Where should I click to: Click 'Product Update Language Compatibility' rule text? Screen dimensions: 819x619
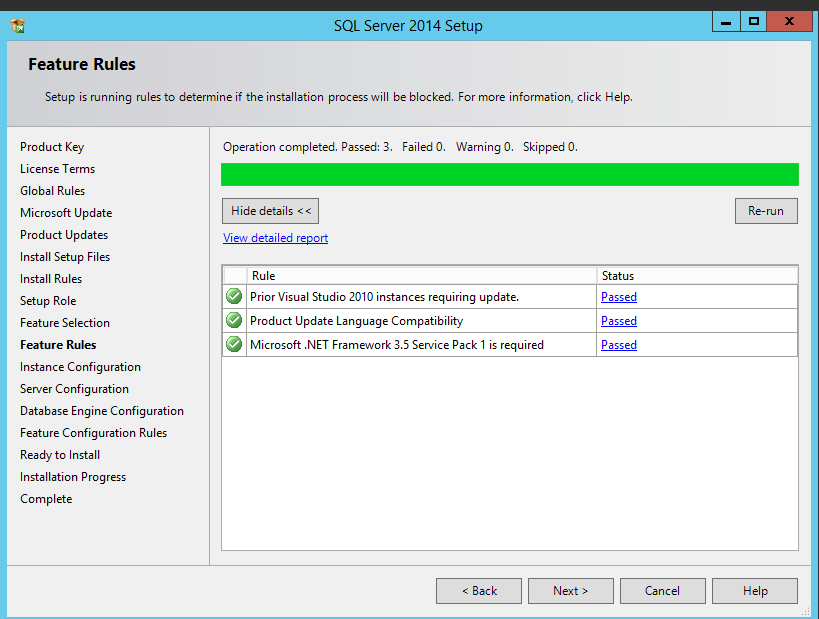point(357,321)
